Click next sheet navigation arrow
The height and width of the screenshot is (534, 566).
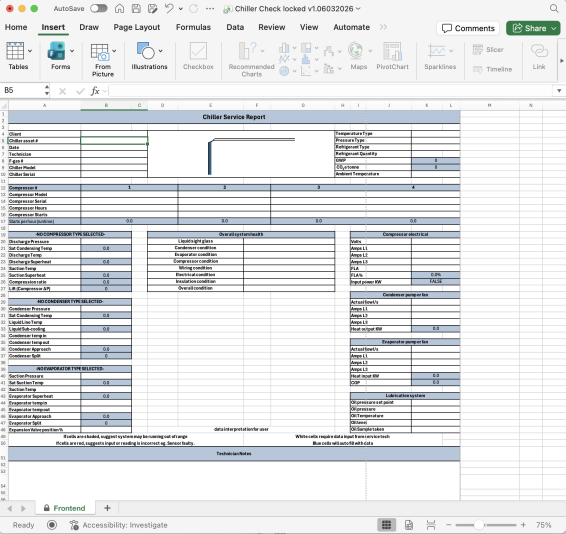pyautogui.click(x=23, y=508)
